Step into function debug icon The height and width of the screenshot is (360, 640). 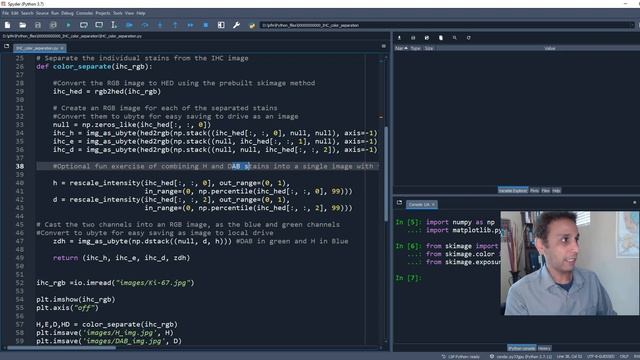tap(160, 25)
